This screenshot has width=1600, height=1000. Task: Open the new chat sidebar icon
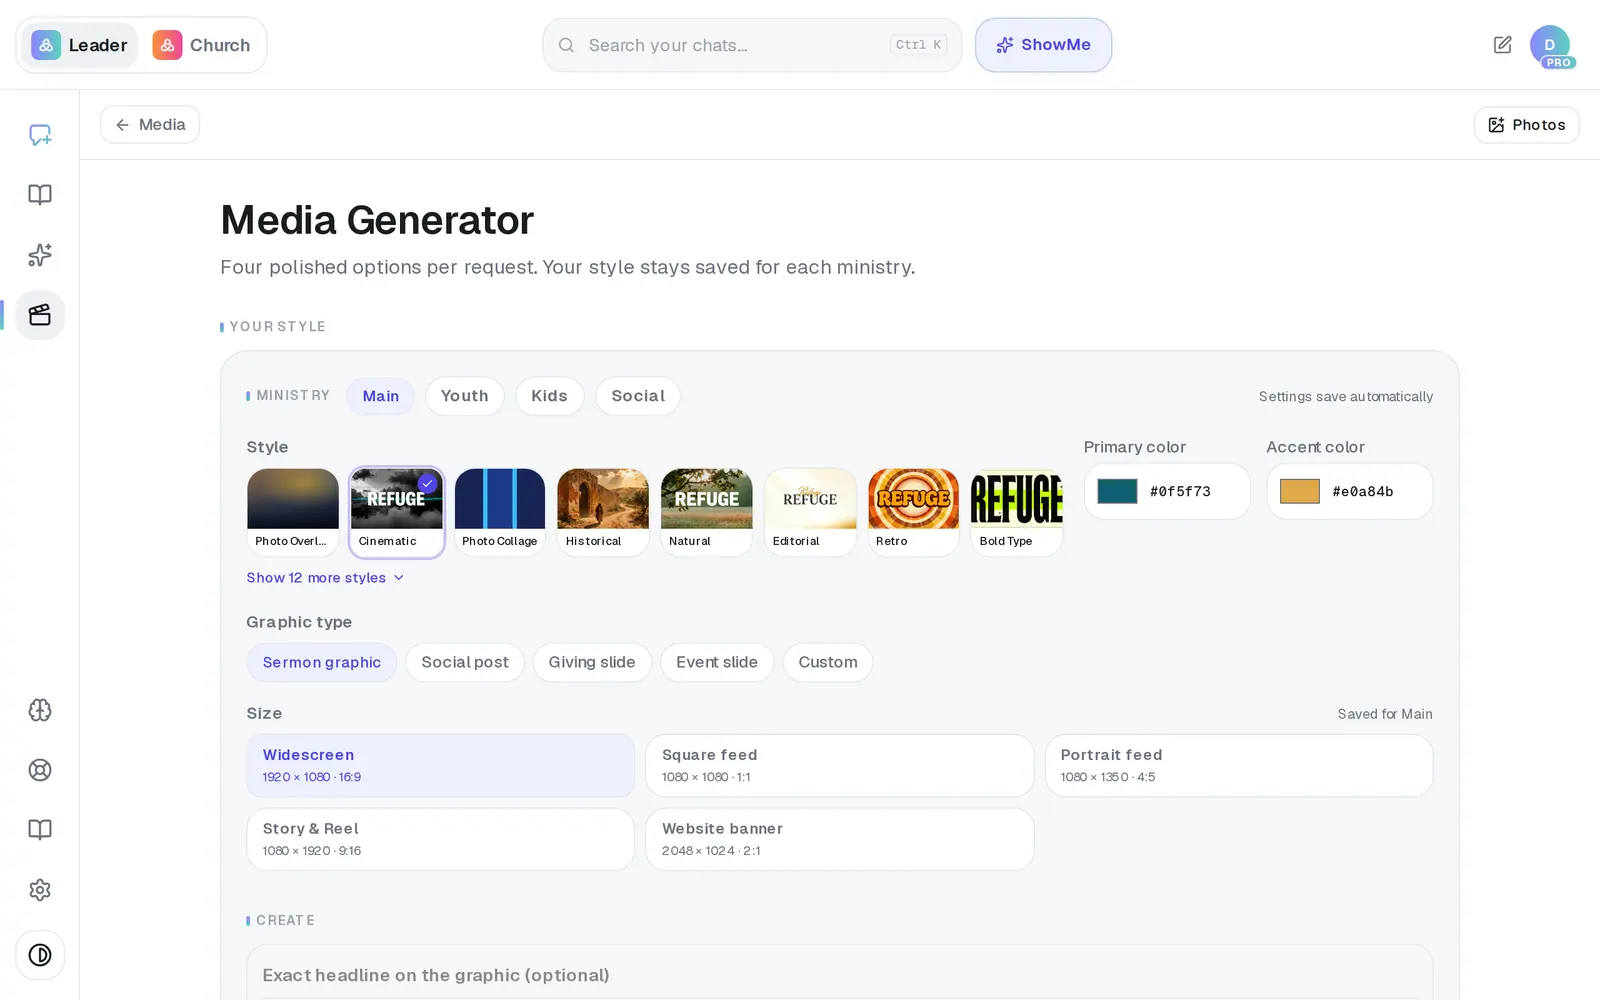click(x=40, y=135)
